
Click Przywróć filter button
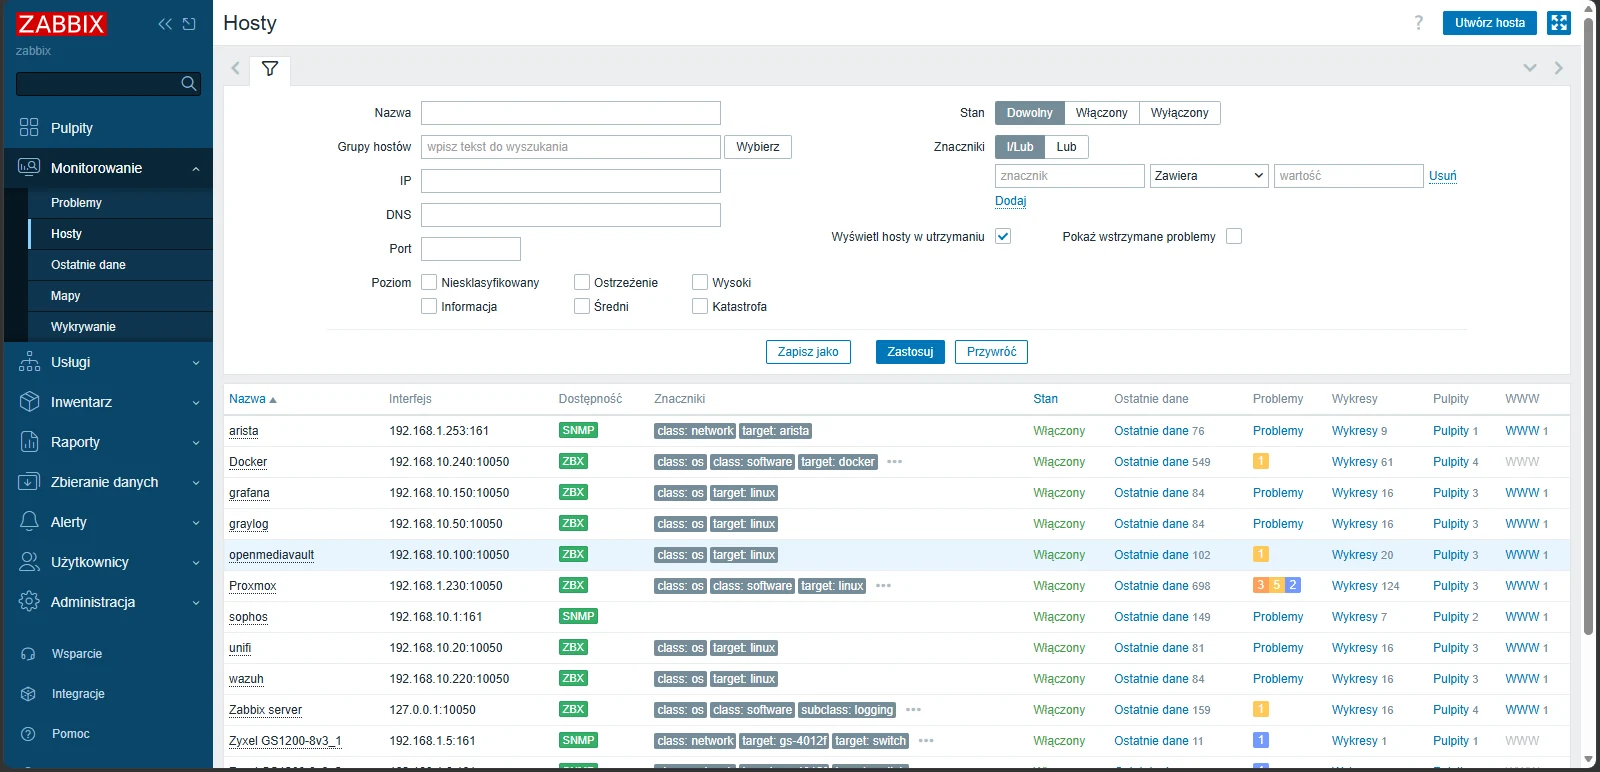[991, 352]
